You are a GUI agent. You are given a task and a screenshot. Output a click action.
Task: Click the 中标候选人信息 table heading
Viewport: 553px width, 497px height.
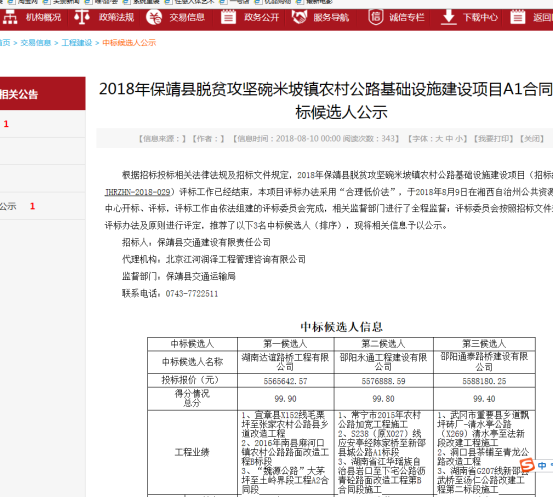pos(341,327)
